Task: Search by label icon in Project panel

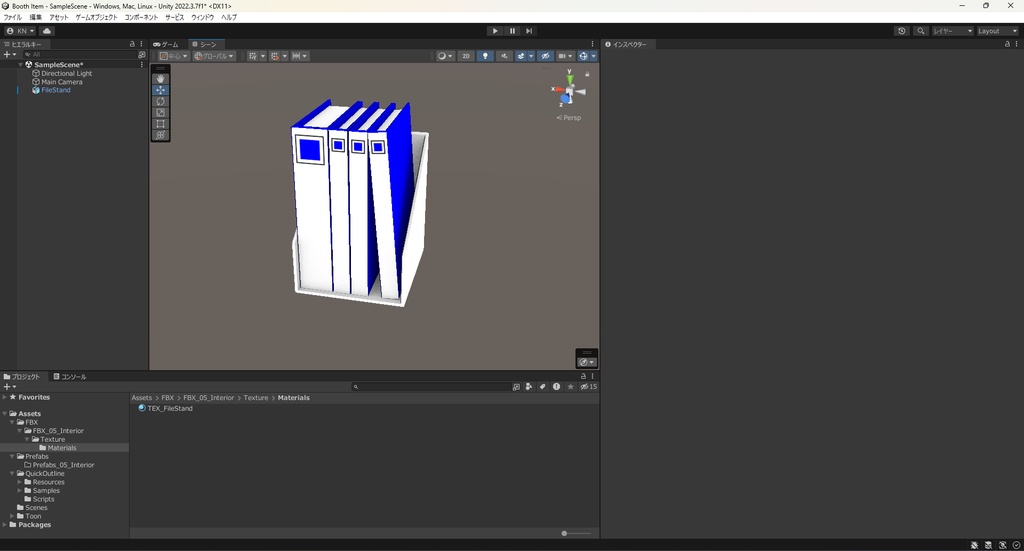Action: pos(543,386)
